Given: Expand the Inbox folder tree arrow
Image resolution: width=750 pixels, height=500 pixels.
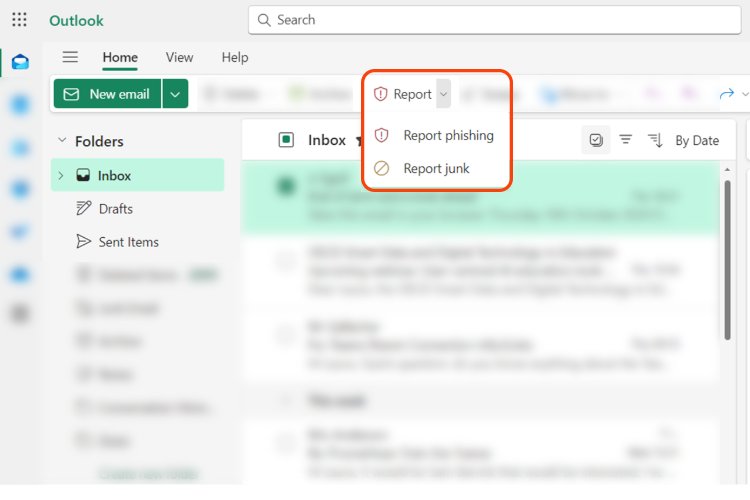Looking at the screenshot, I should [x=61, y=176].
